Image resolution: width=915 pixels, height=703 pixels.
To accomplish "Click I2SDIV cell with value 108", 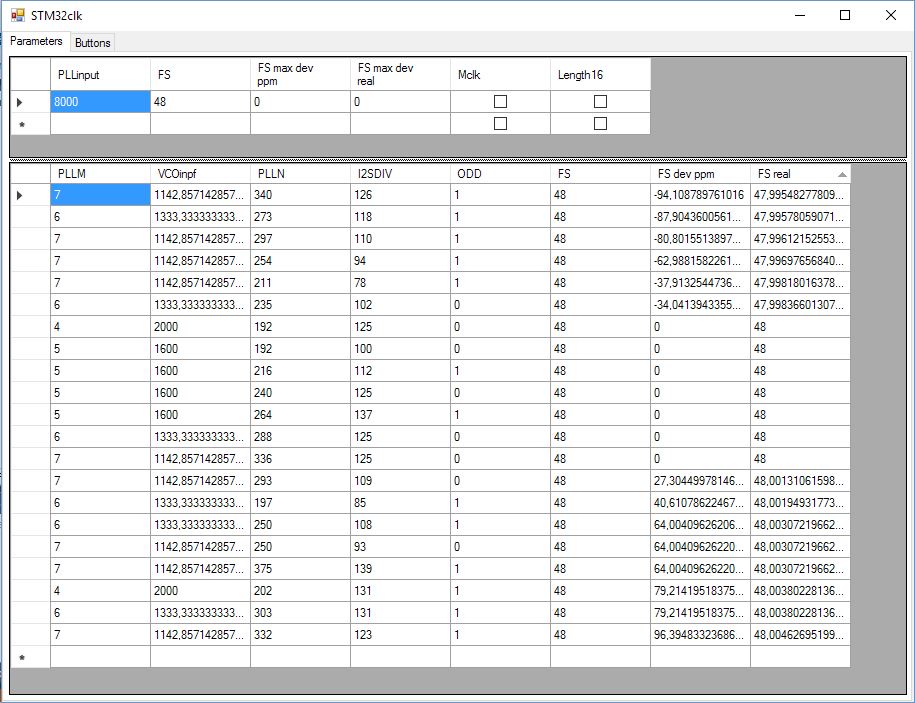I will pos(400,525).
